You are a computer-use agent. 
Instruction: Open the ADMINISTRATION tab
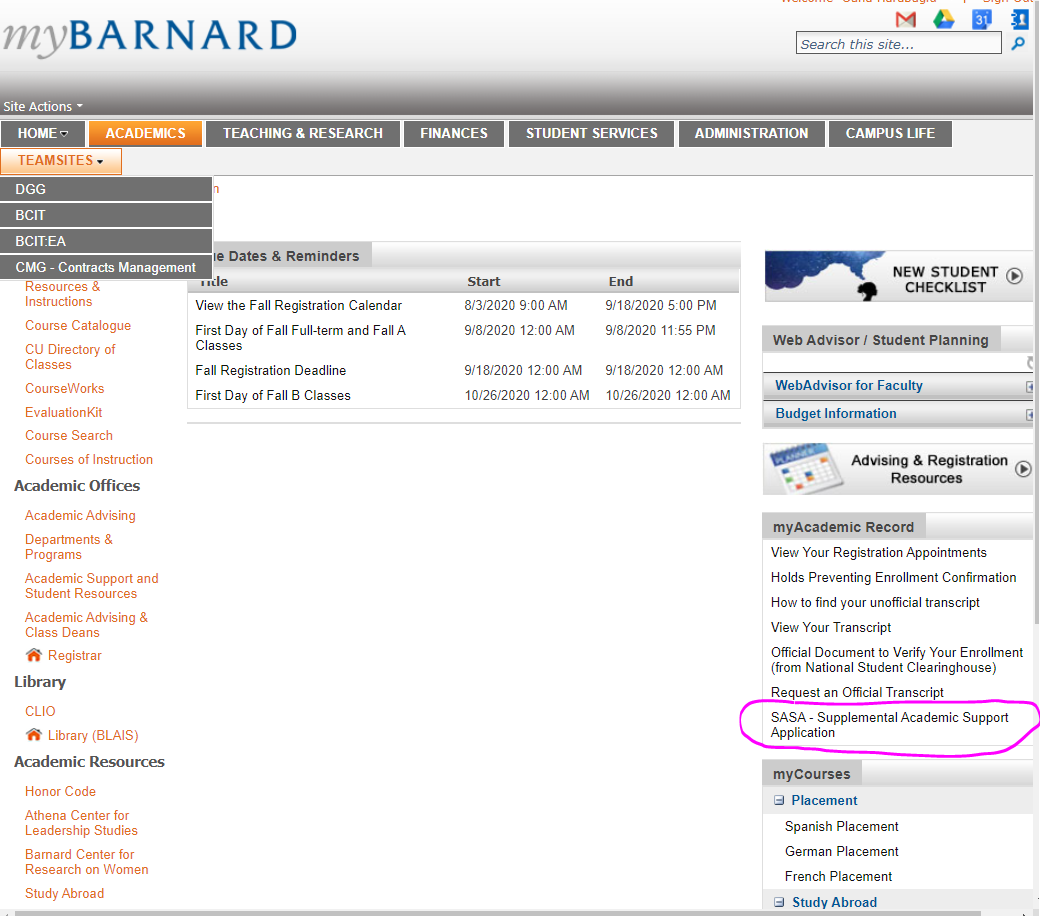pos(751,133)
